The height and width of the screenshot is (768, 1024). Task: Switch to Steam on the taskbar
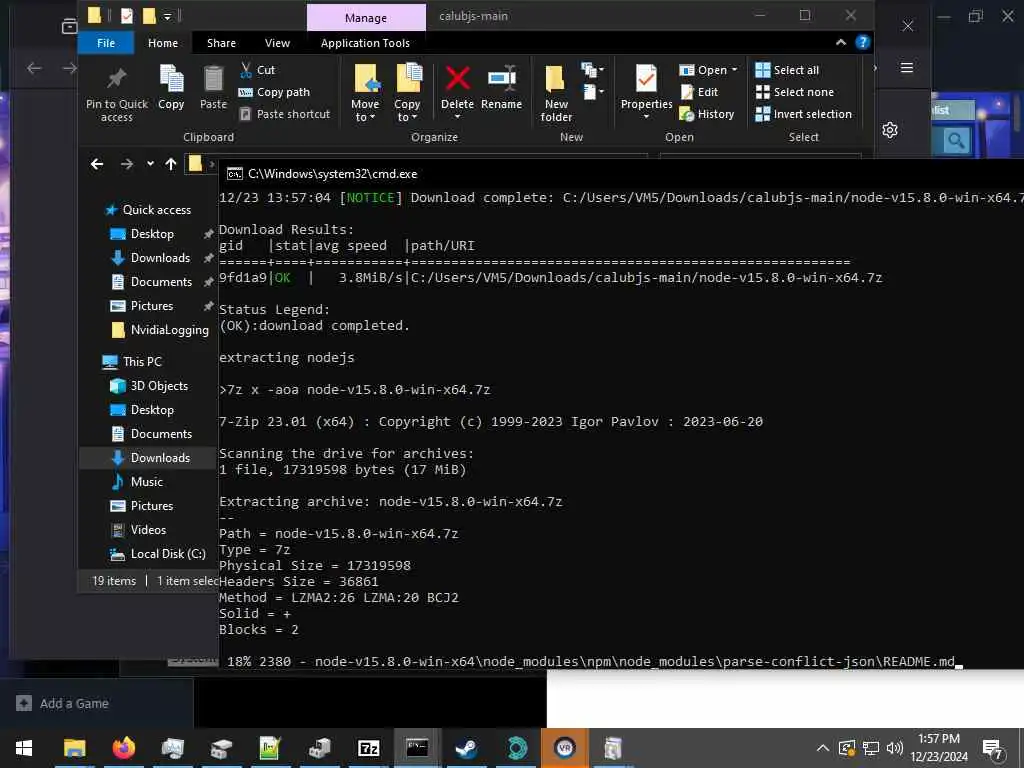[467, 748]
